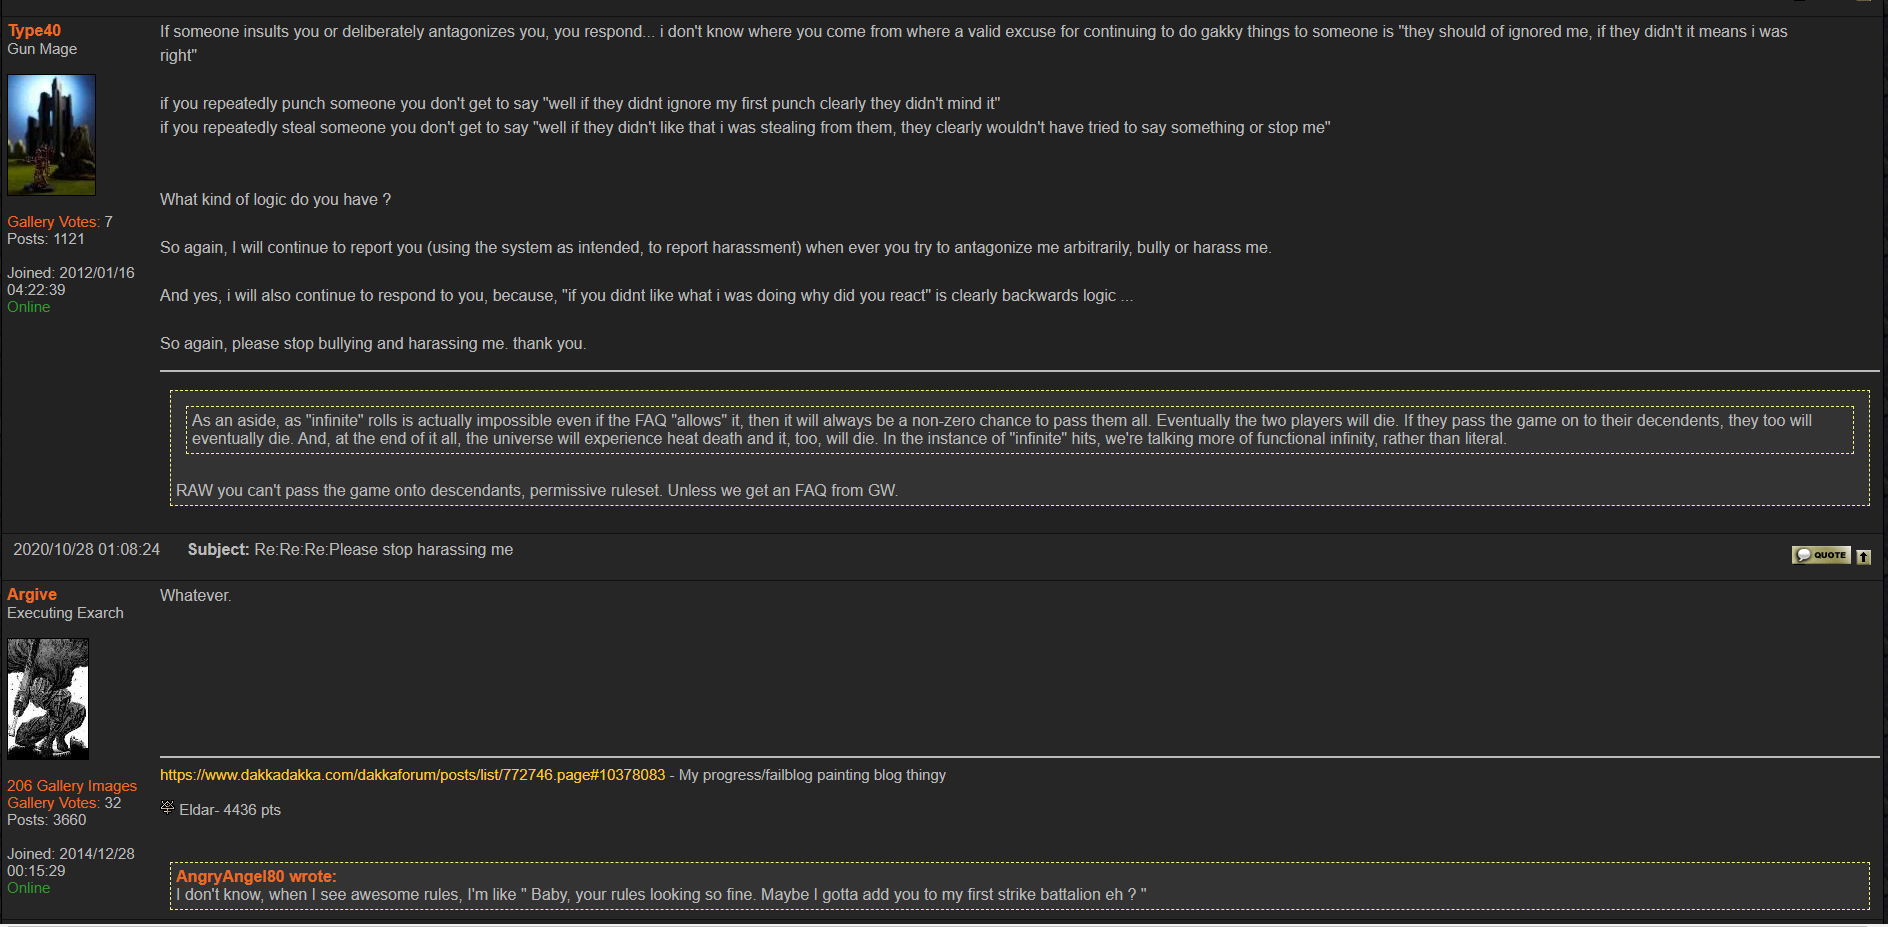Click the 'Executing Exarch' rank label
The width and height of the screenshot is (1888, 927).
point(65,613)
